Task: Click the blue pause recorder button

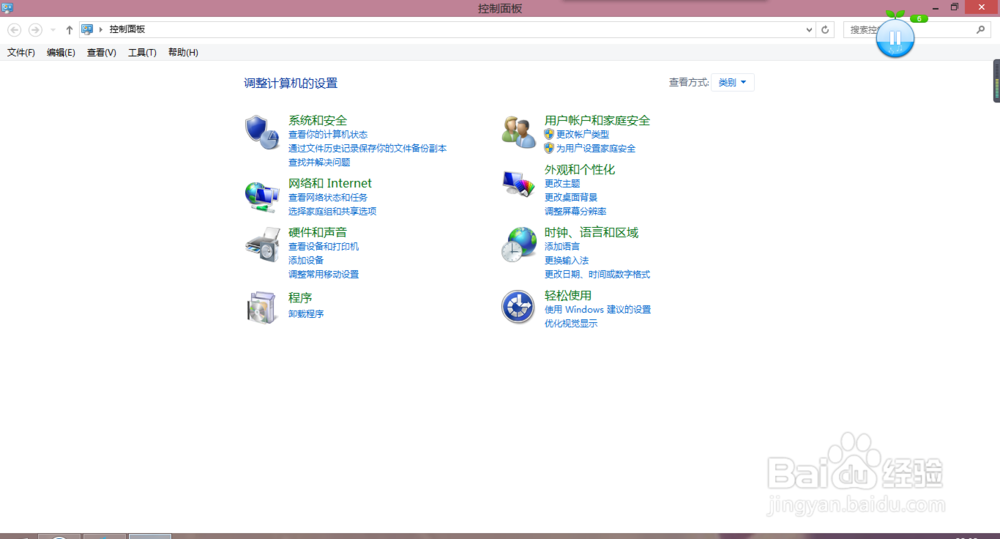Action: click(x=895, y=38)
